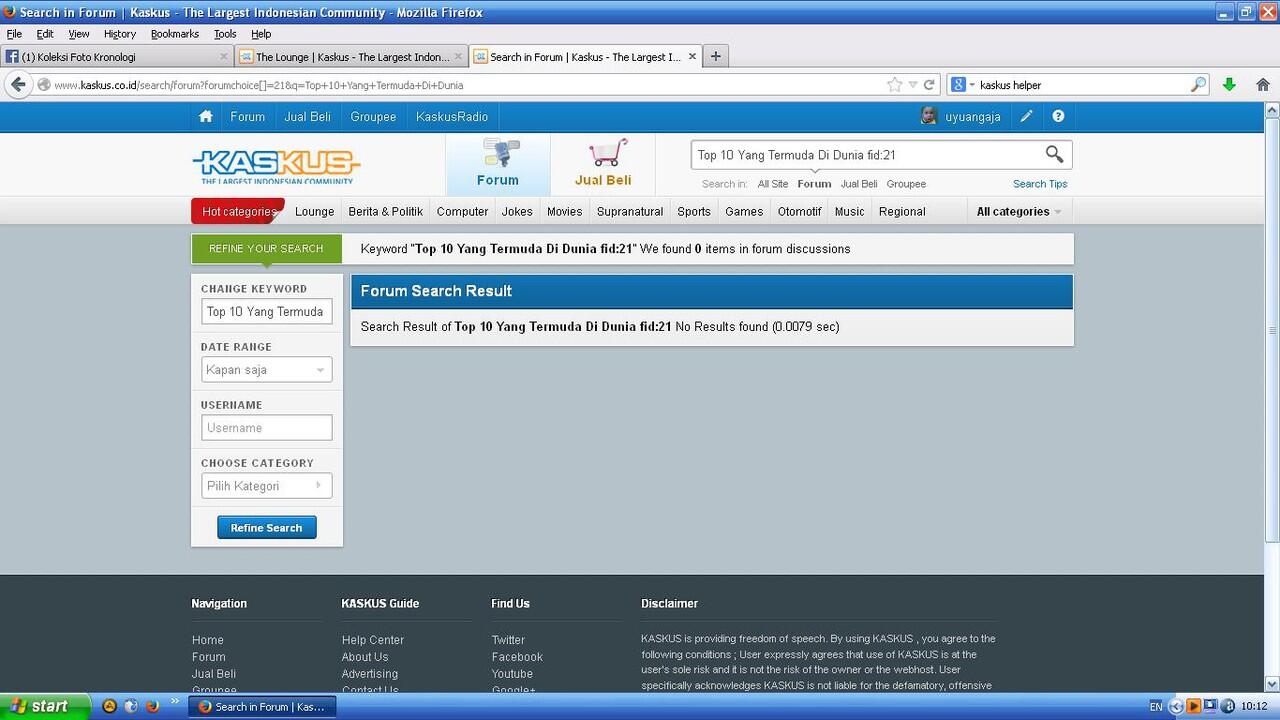The width and height of the screenshot is (1280, 720).
Task: Open the Otomotif category
Action: (799, 211)
